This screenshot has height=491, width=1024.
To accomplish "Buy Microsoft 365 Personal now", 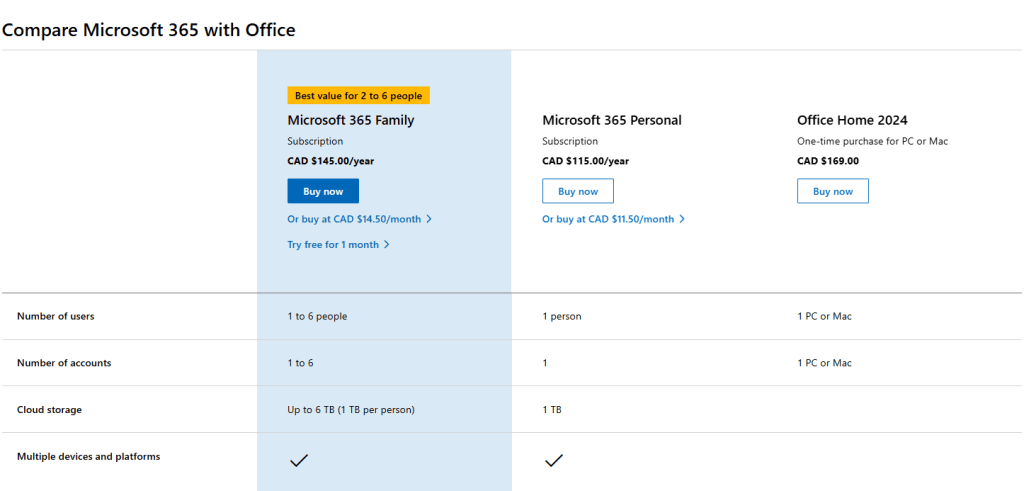I will click(578, 191).
